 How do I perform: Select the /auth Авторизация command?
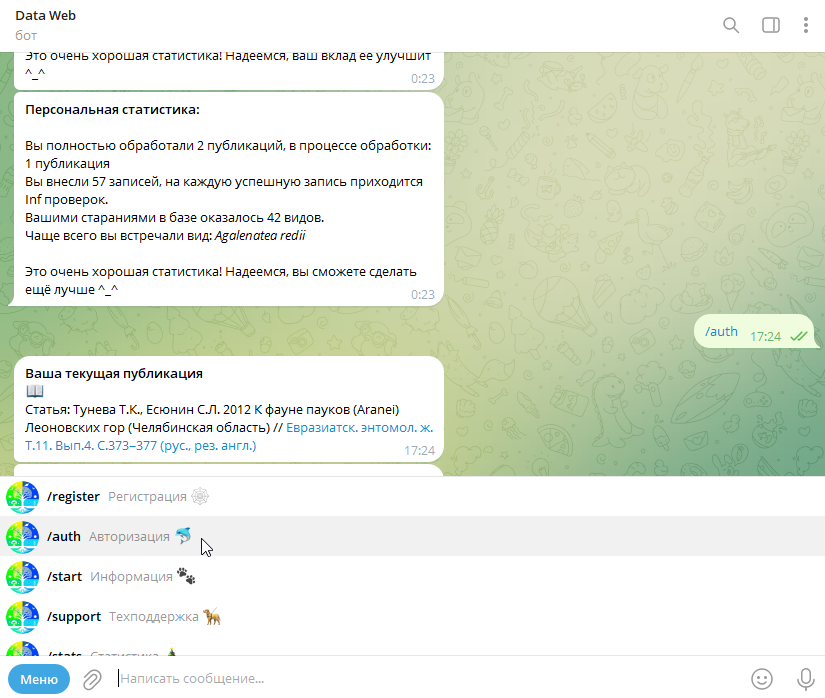coord(412,536)
